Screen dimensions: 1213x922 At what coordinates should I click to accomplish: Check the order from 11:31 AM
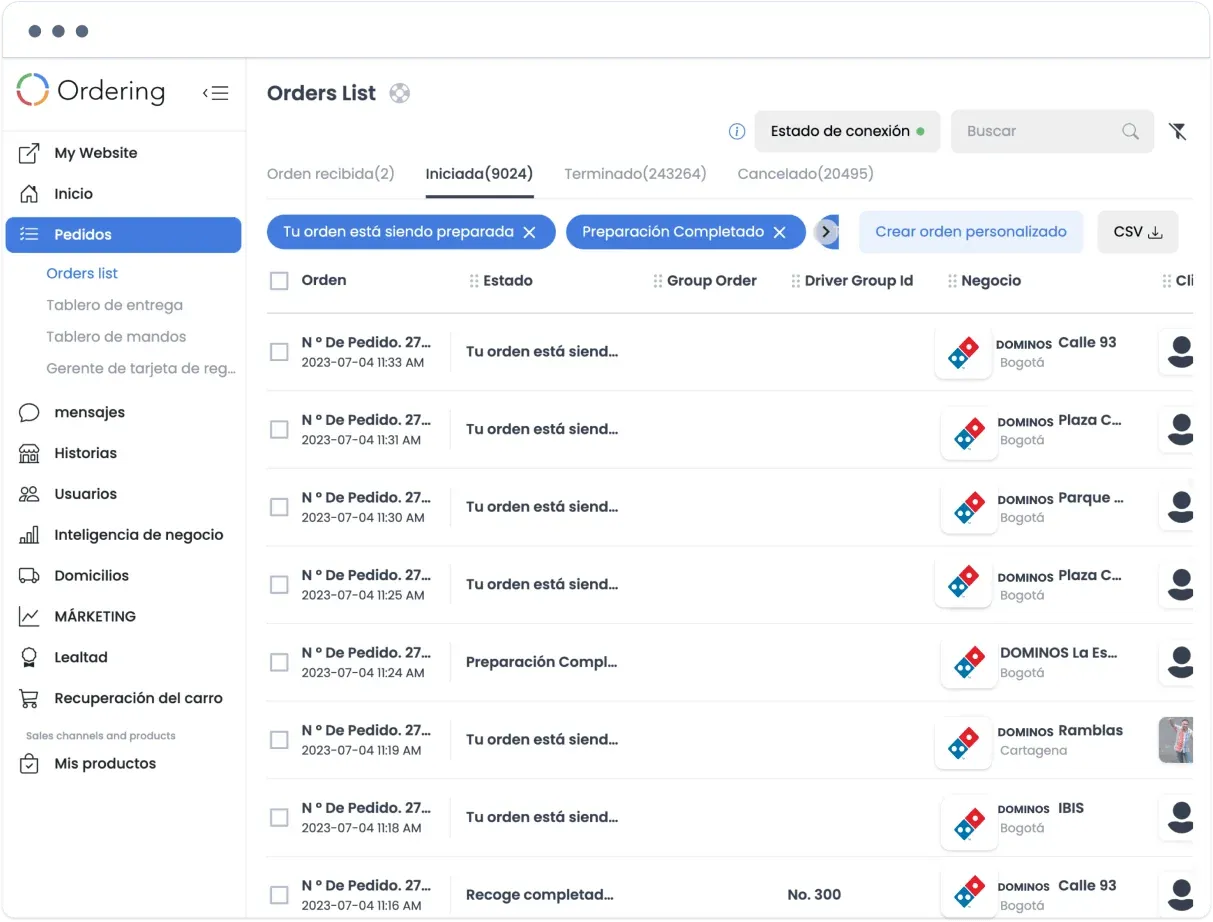click(279, 429)
